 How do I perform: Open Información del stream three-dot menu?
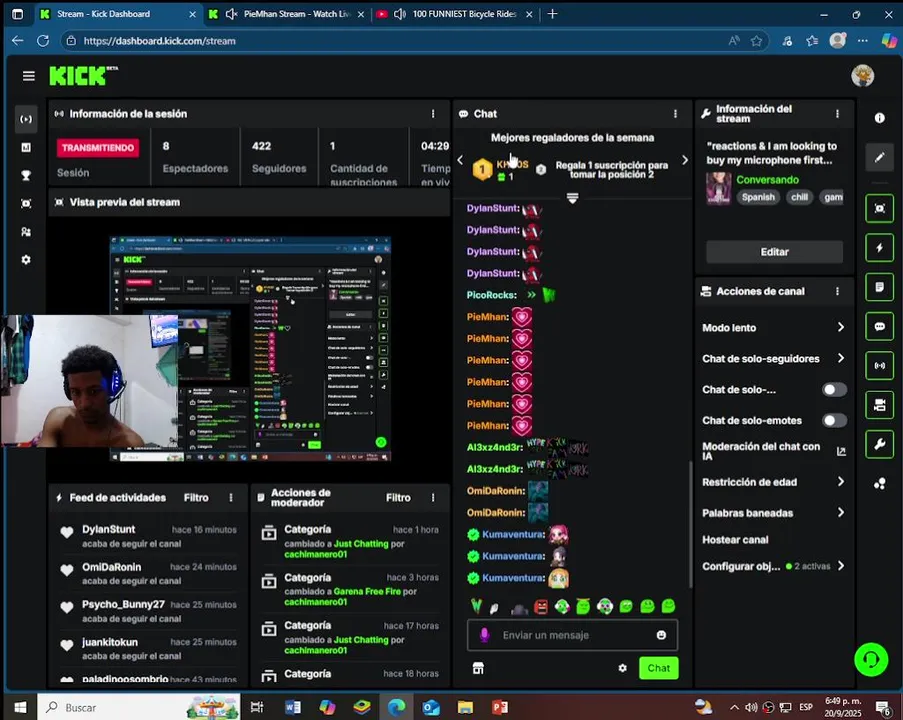click(837, 114)
